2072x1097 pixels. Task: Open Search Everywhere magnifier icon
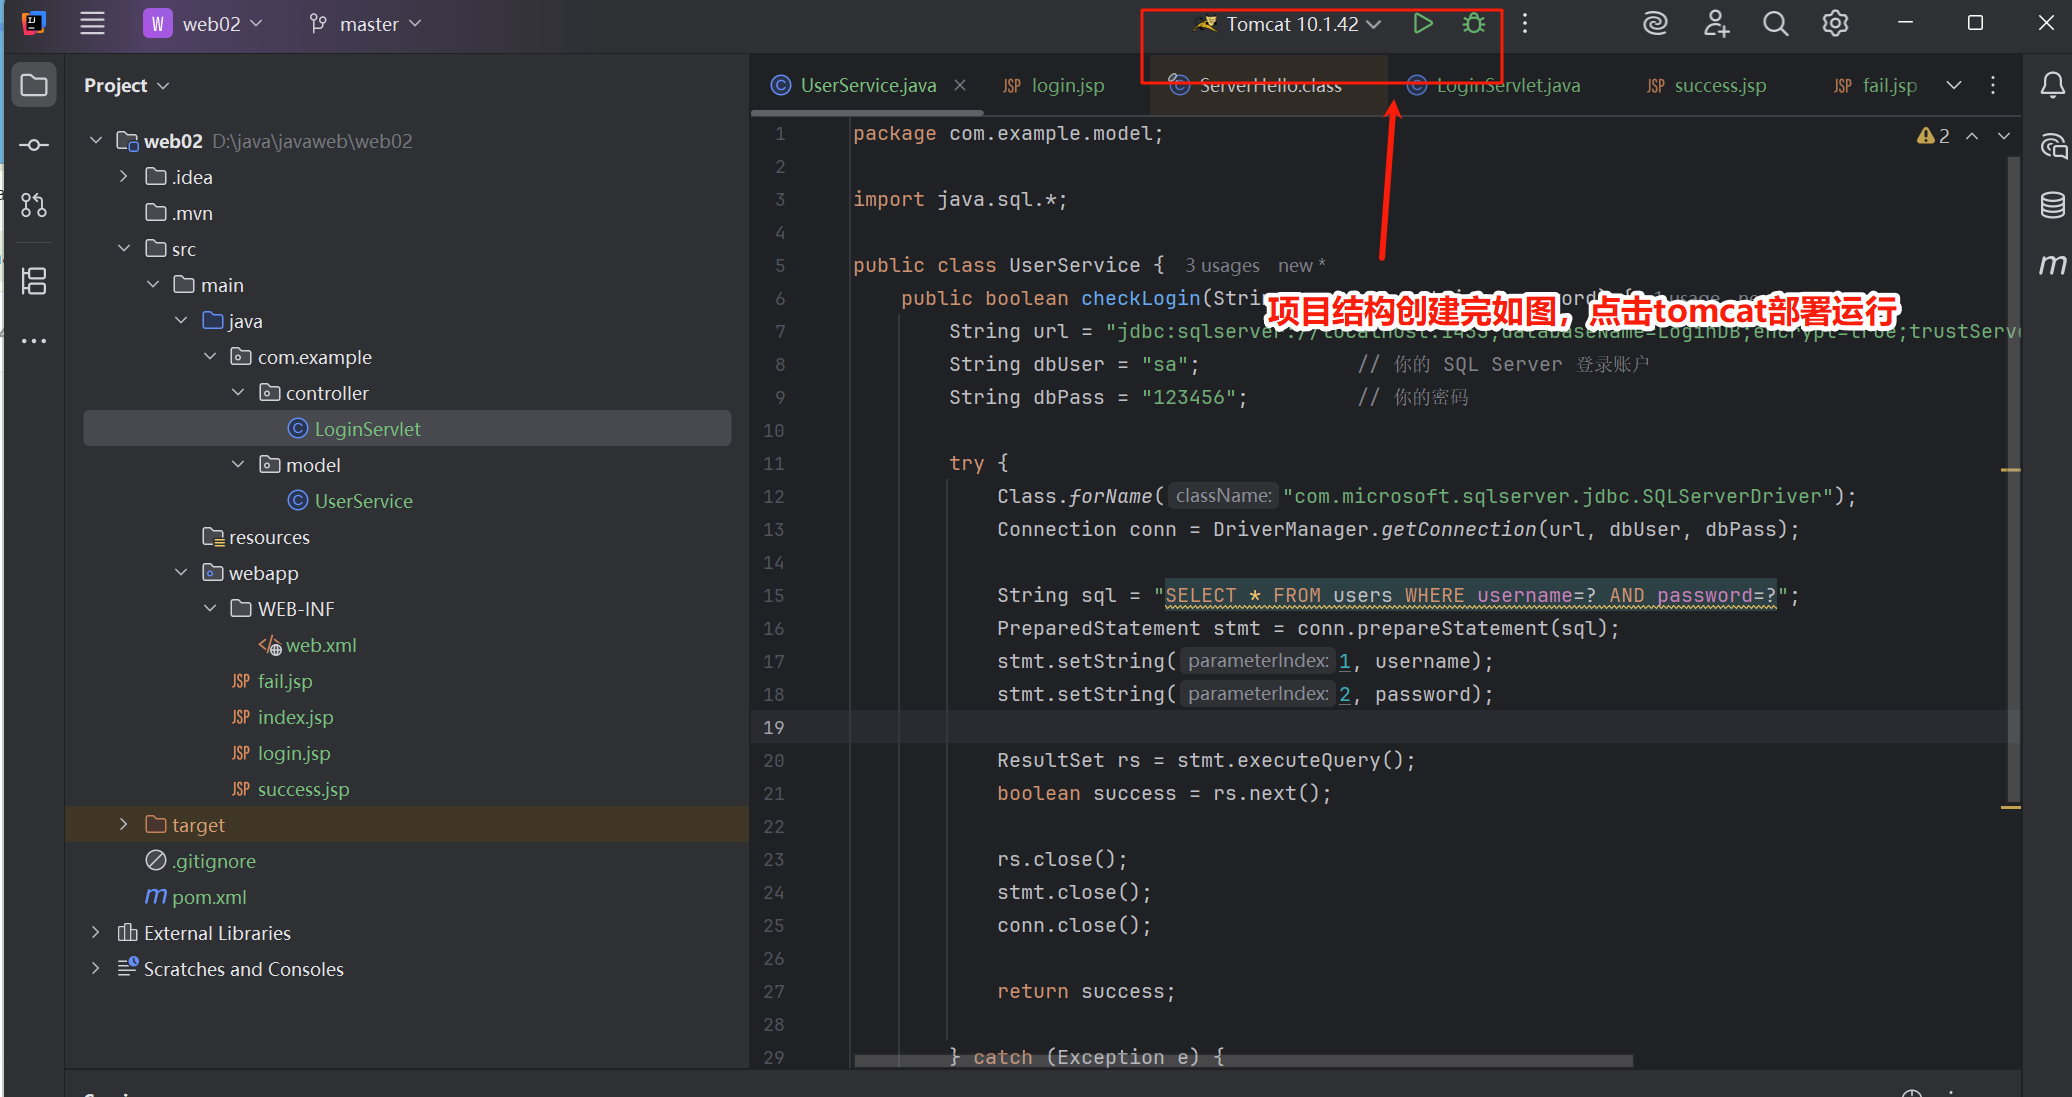pyautogui.click(x=1775, y=23)
